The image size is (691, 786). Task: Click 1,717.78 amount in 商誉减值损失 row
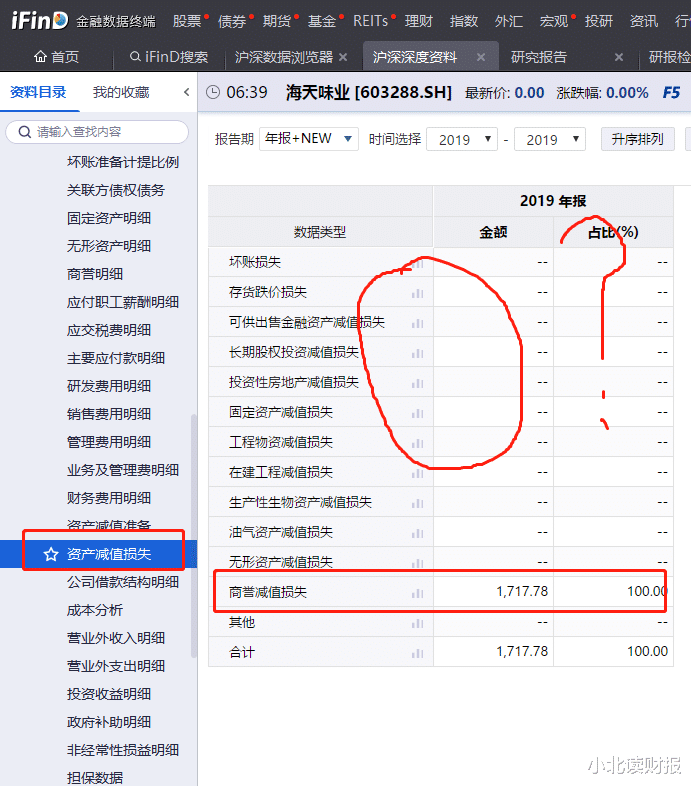522,592
